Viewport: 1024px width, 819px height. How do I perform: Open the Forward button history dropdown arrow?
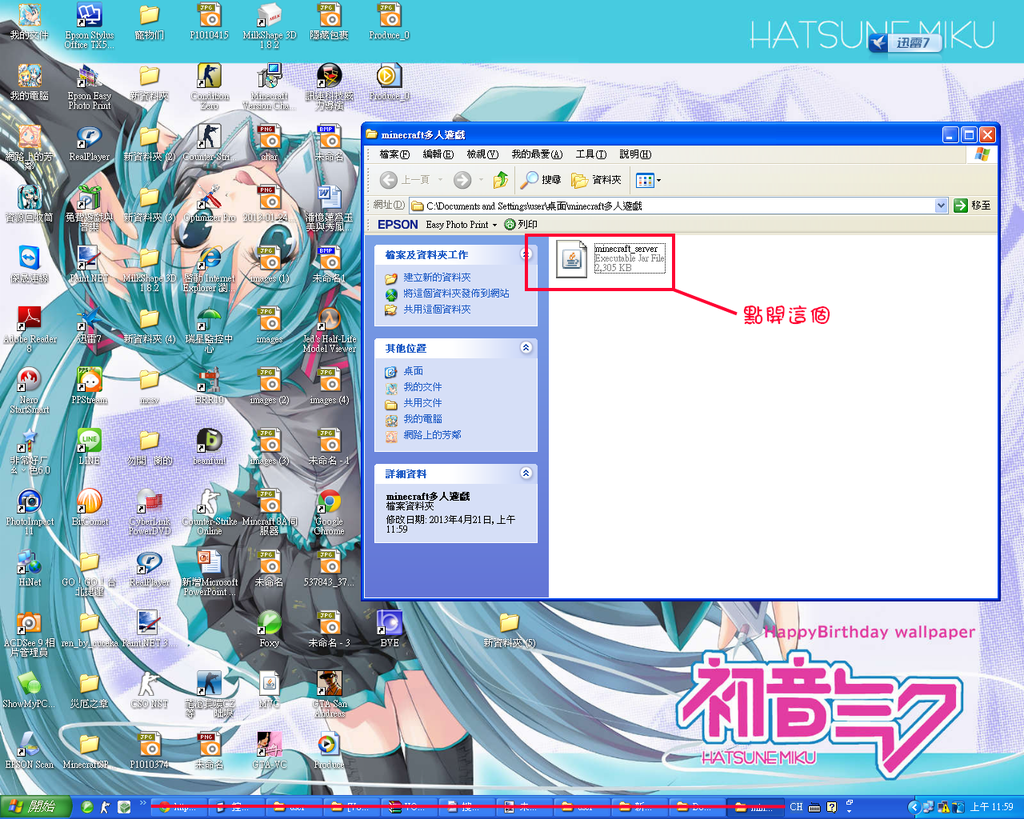coord(481,180)
